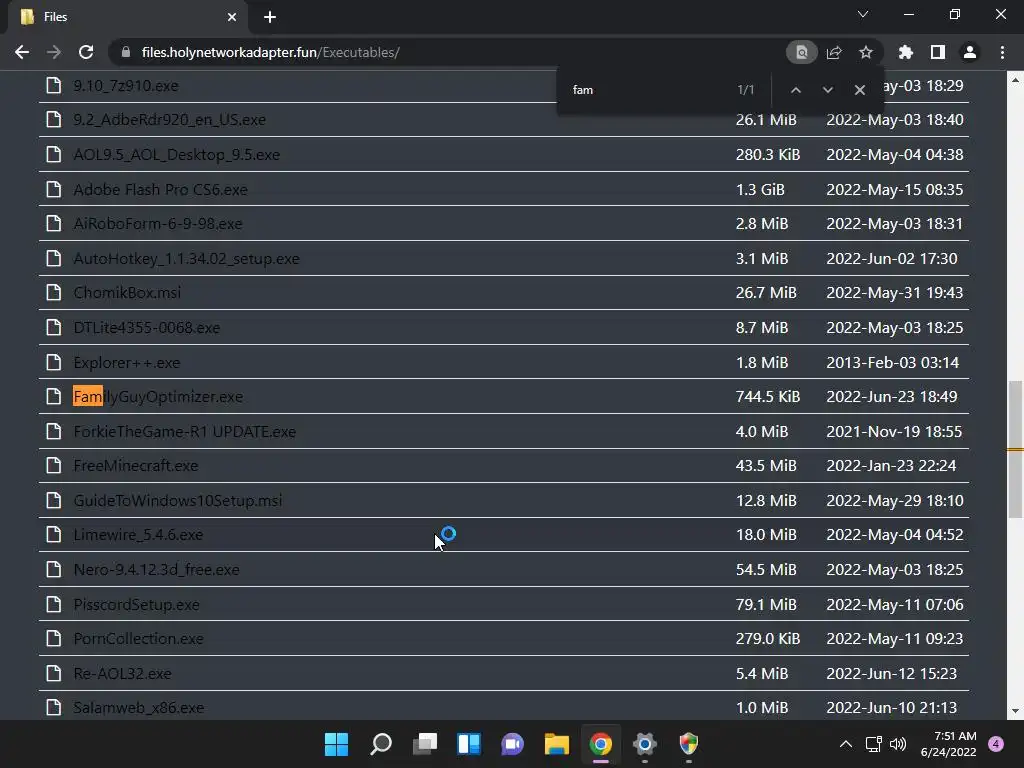Image resolution: width=1024 pixels, height=768 pixels.
Task: Click the scrollbar up arrow
Action: [1015, 80]
